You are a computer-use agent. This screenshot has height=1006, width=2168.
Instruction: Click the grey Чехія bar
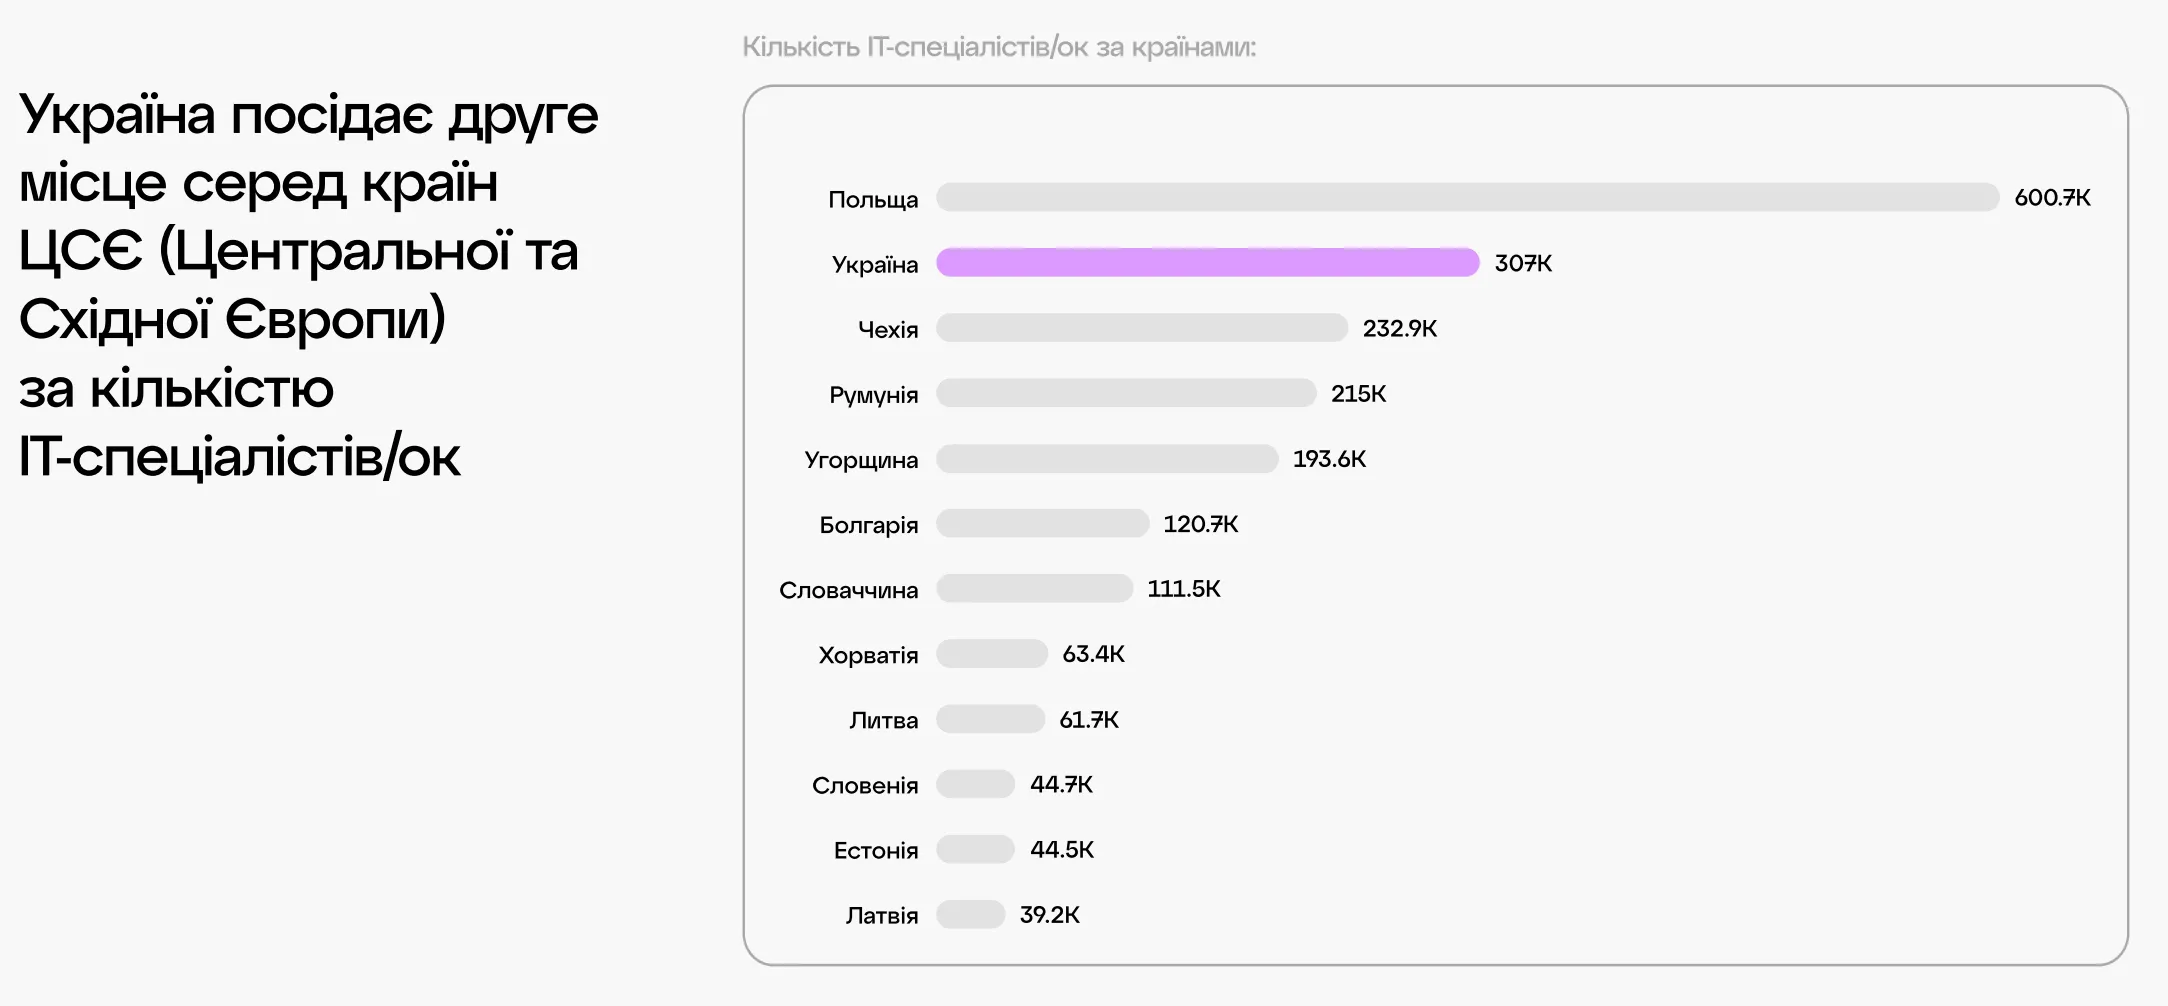coord(1141,328)
